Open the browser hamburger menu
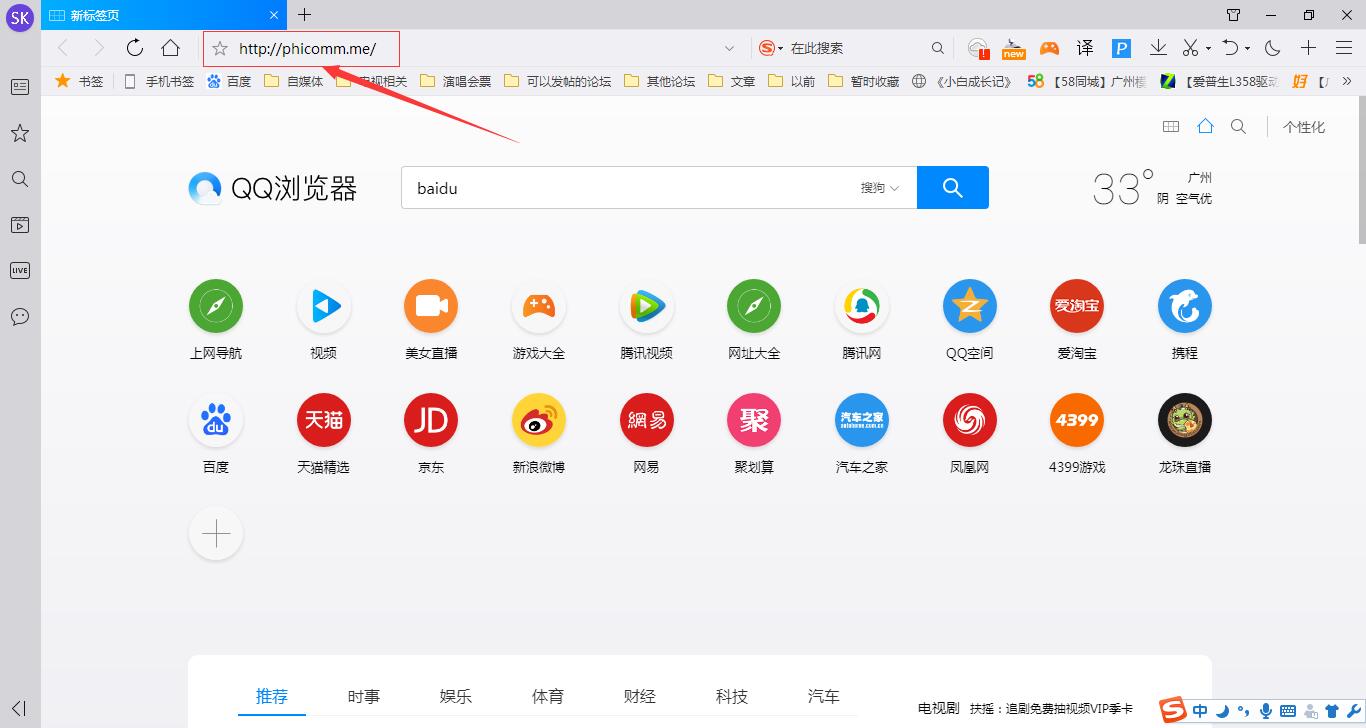The width and height of the screenshot is (1366, 728). coord(1343,47)
